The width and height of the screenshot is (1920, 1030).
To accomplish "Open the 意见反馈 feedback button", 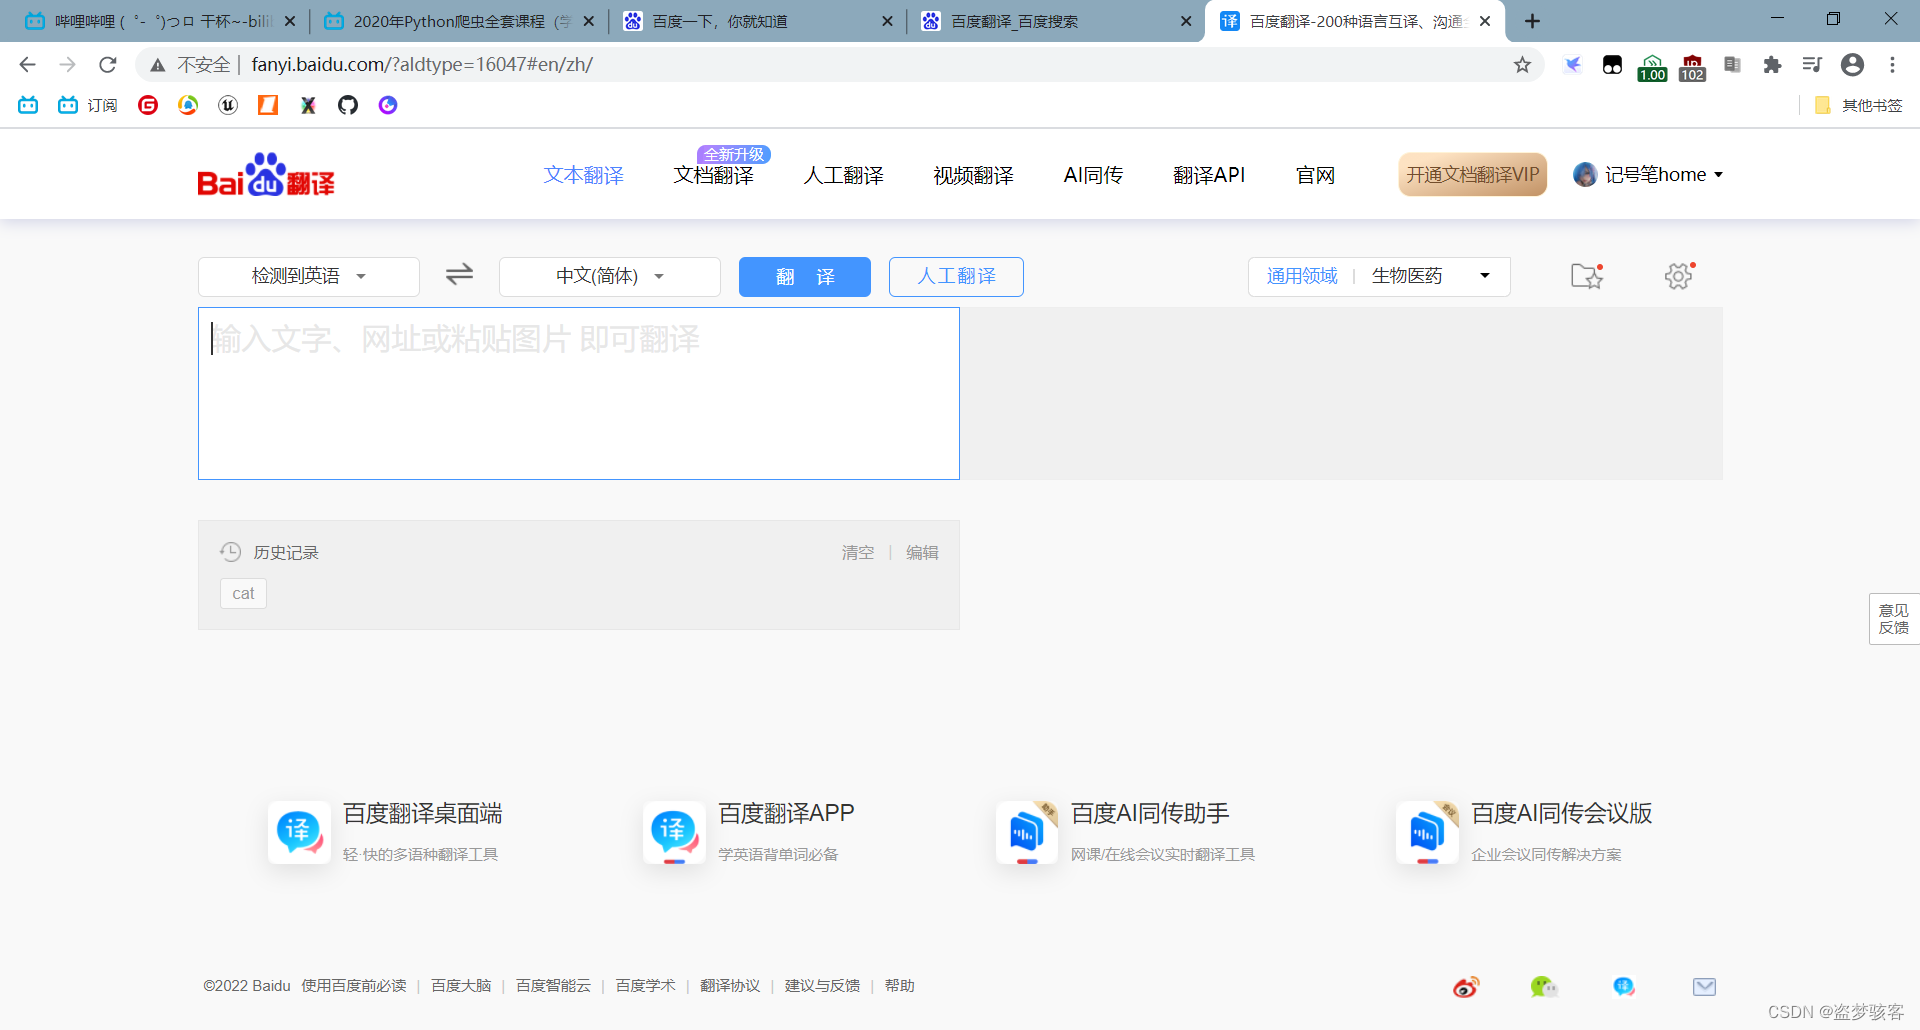I will [1894, 619].
